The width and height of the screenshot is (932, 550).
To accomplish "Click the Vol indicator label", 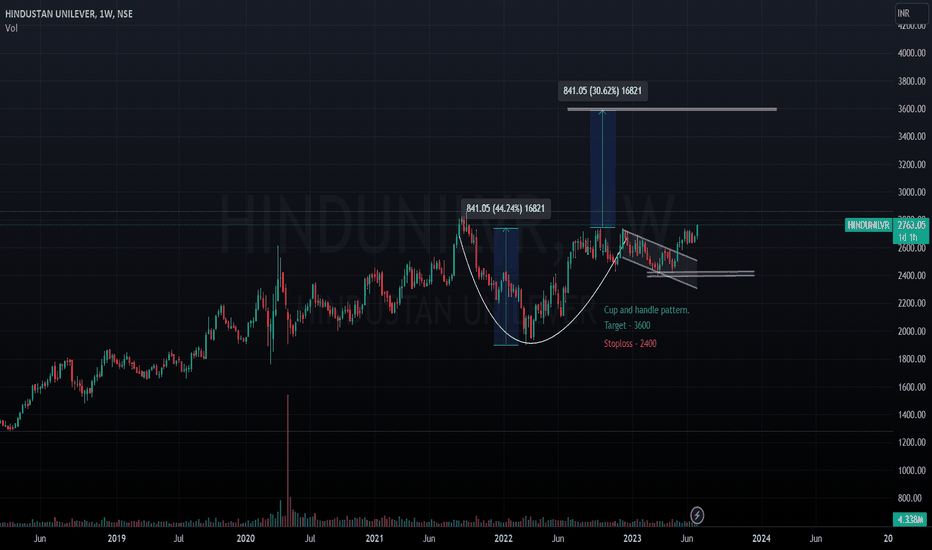I will [x=11, y=28].
